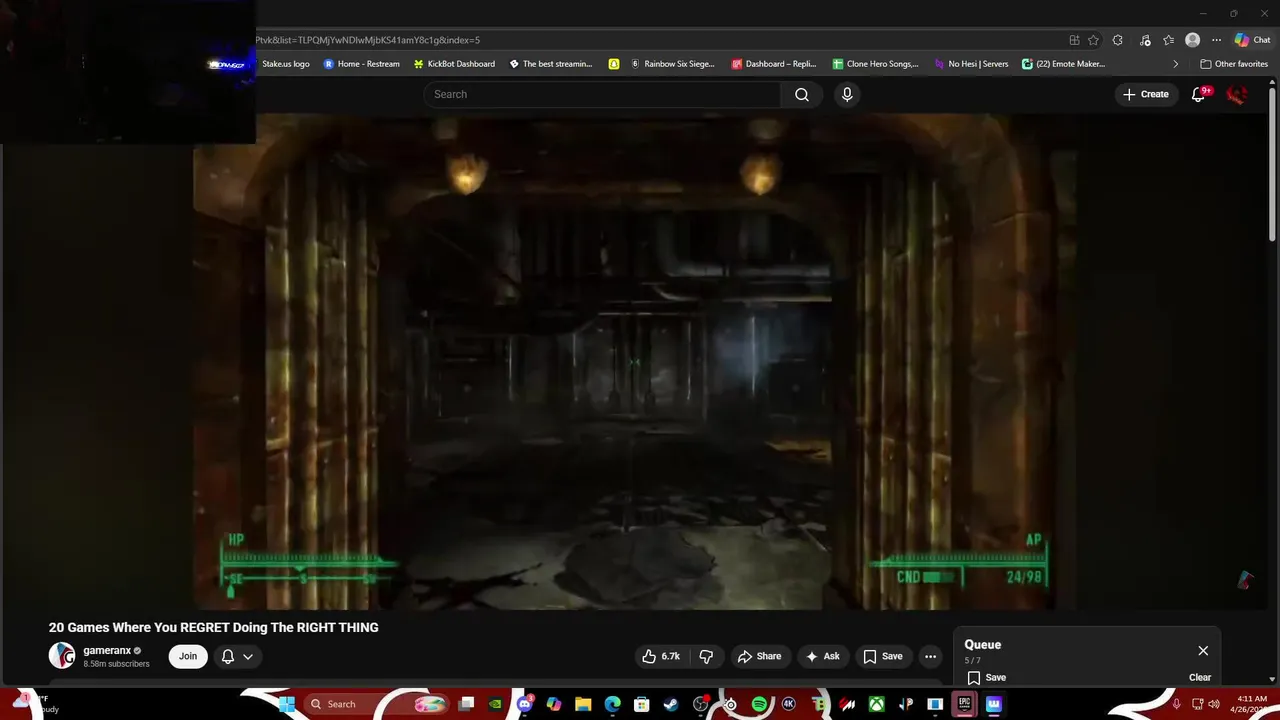This screenshot has height=720, width=1280.
Task: Open the system tray volume icon
Action: coord(1213,704)
